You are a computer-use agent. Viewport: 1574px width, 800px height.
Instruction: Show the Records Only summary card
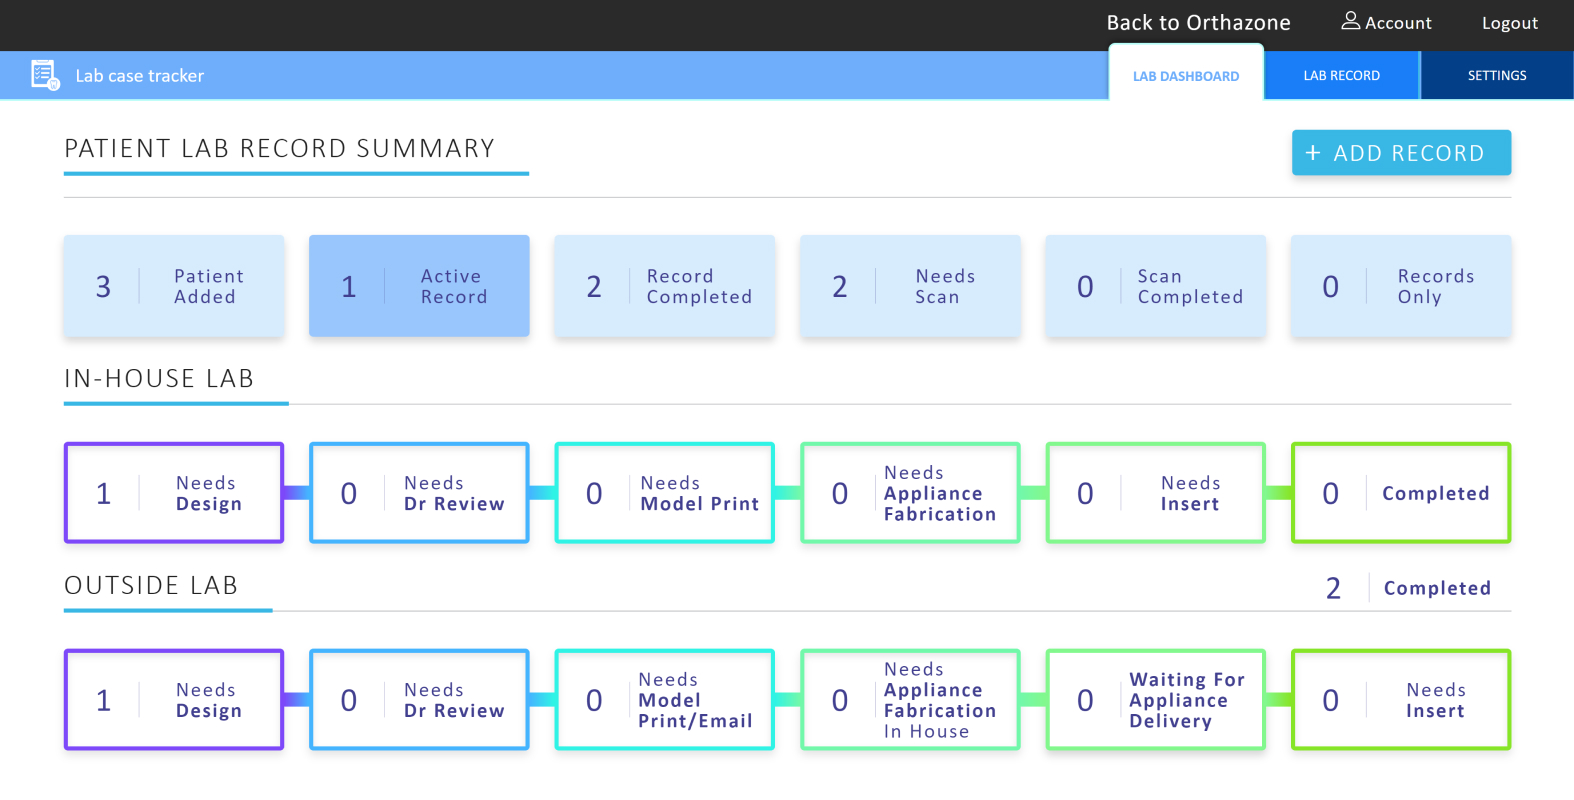[x=1400, y=286]
